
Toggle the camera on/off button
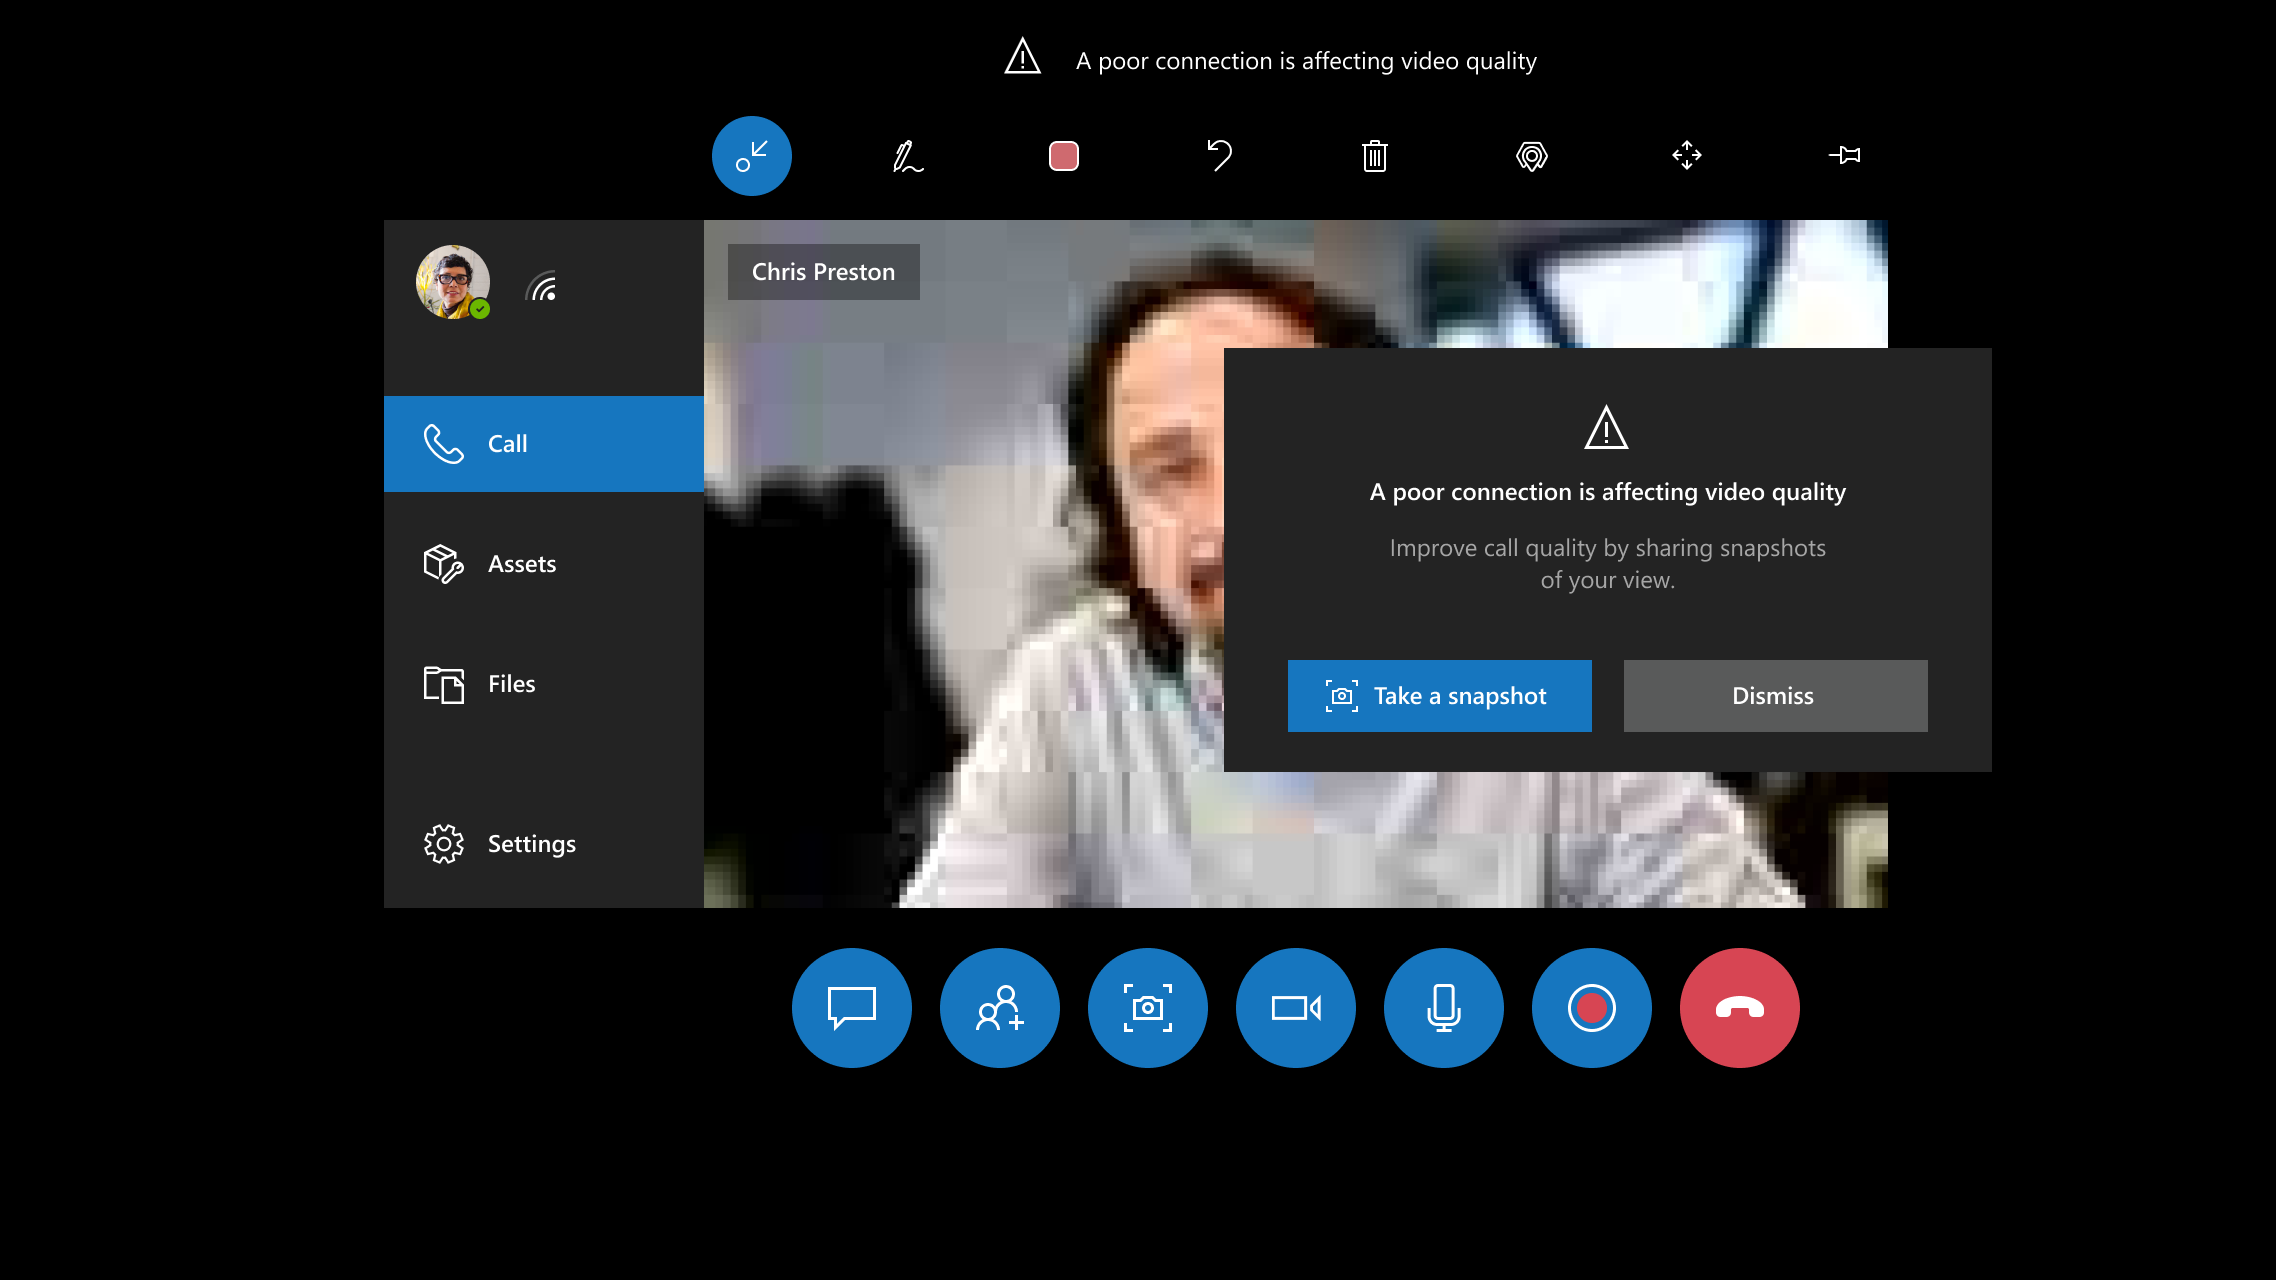coord(1296,1008)
